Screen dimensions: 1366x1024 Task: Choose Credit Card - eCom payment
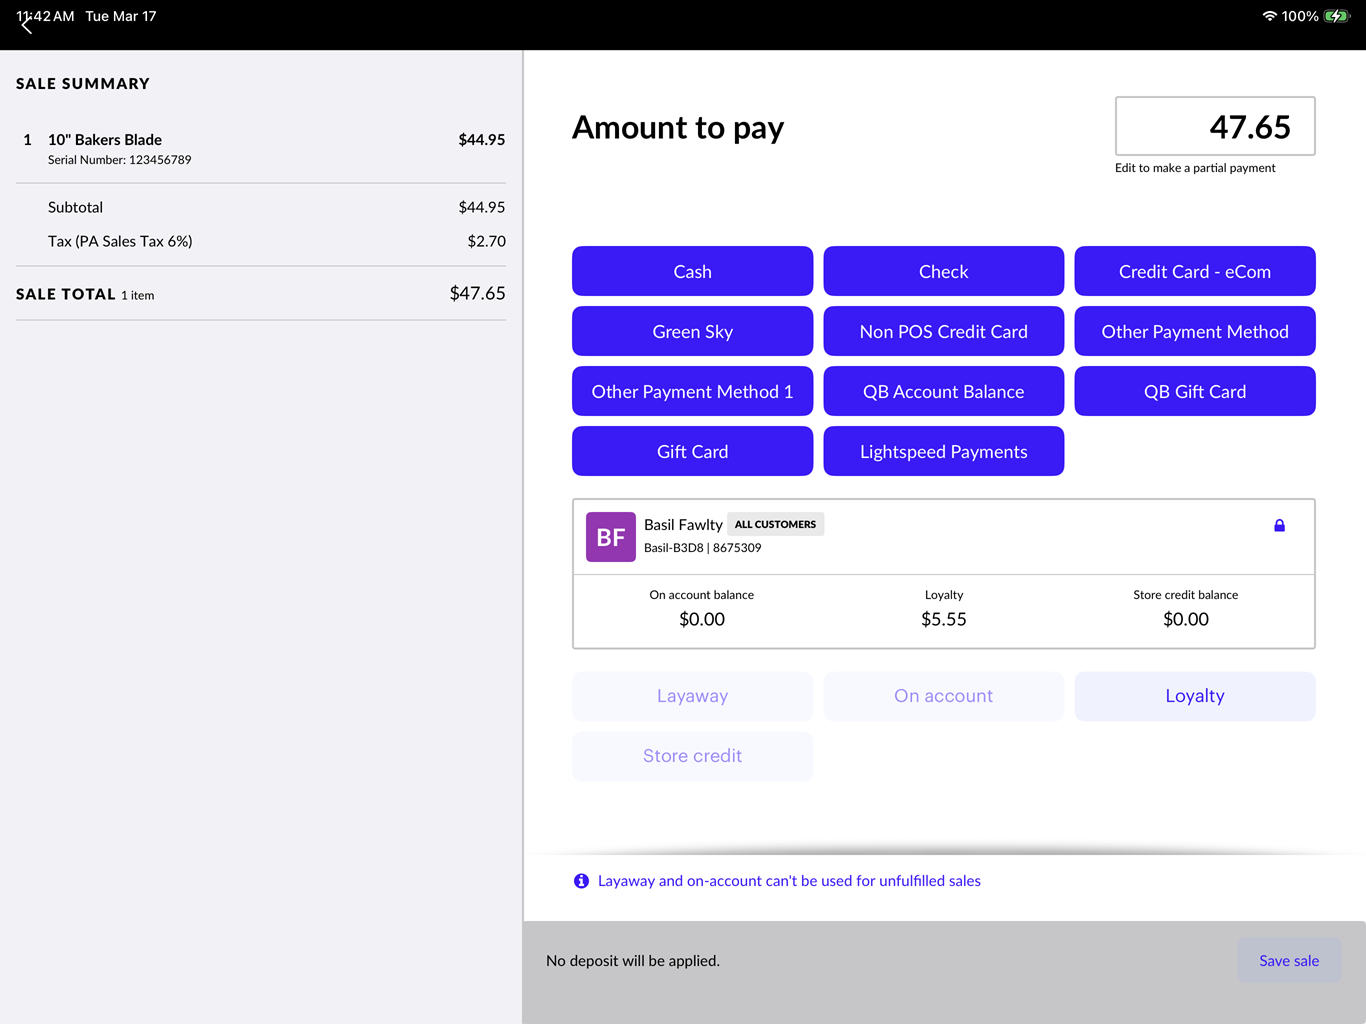[1195, 271]
